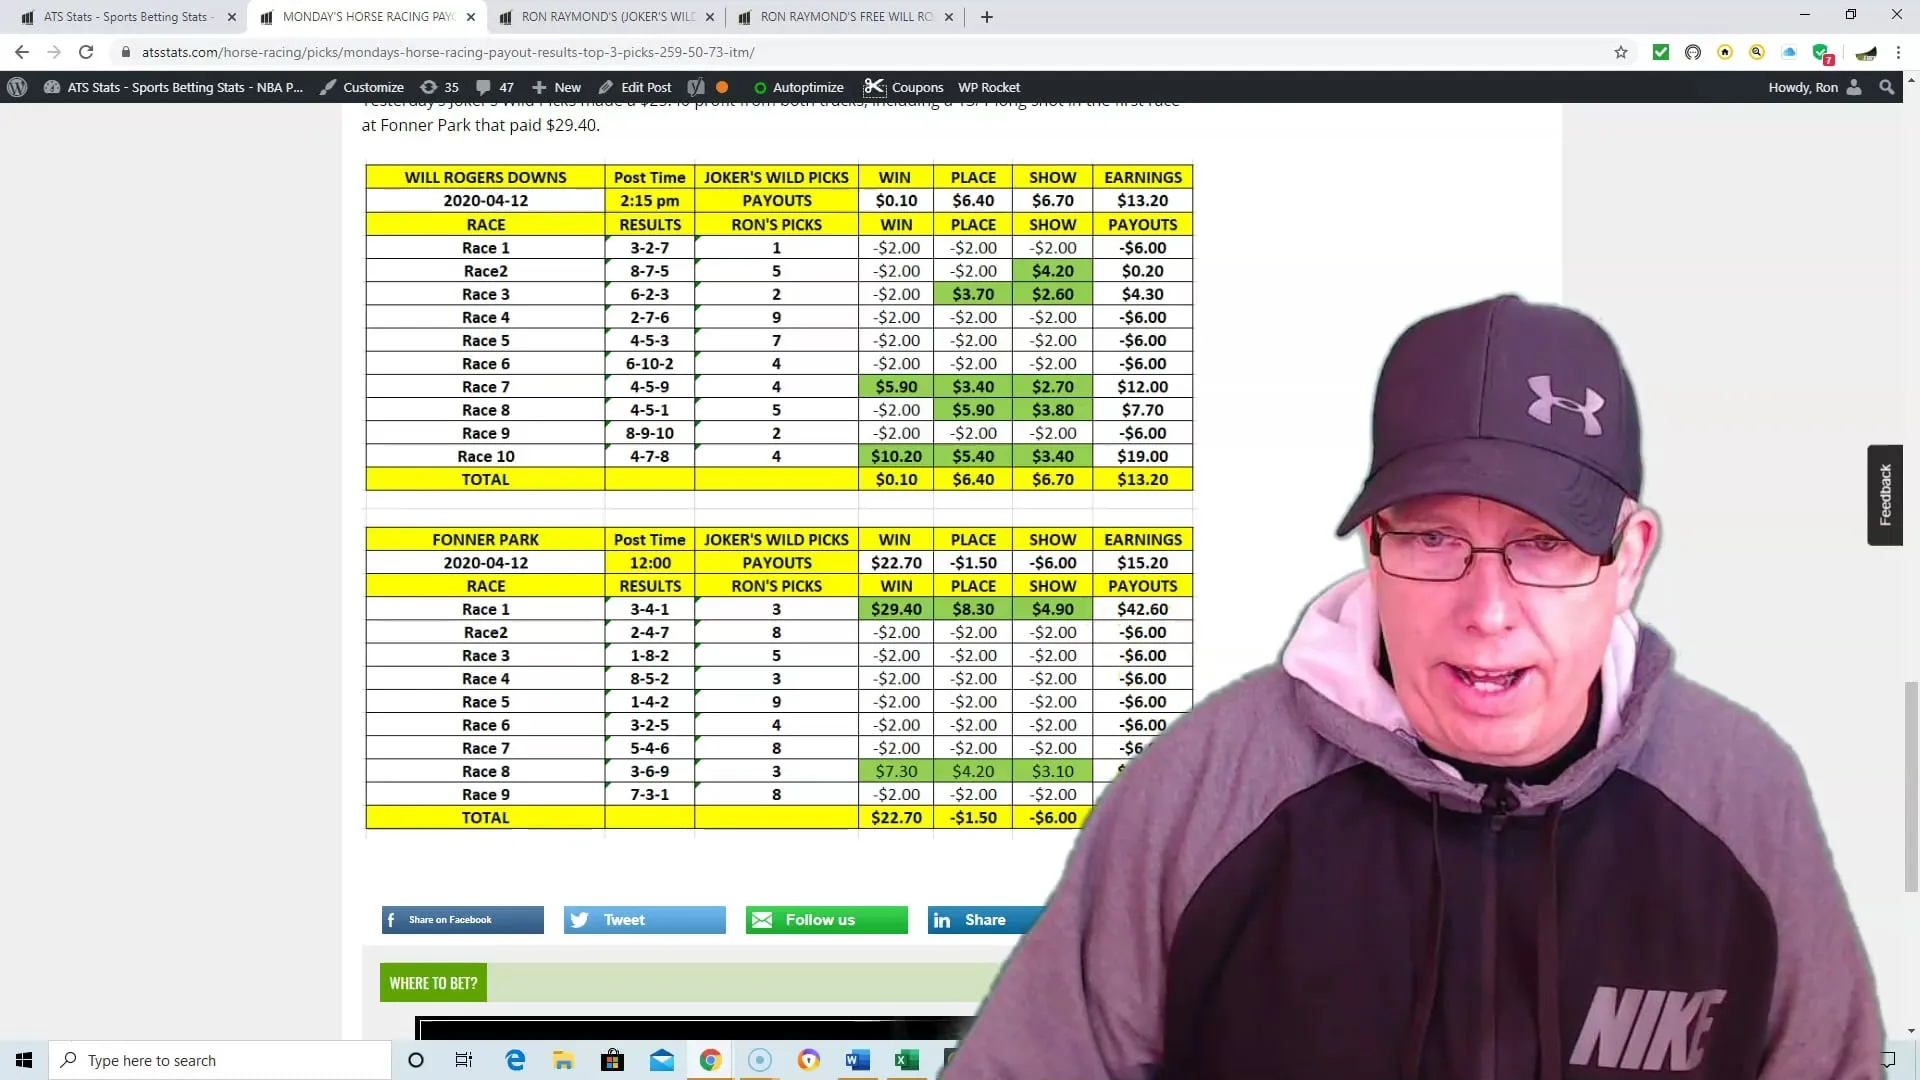
Task: Click $7.30 win cell in Fonner Race 8
Action: pyautogui.click(x=896, y=771)
